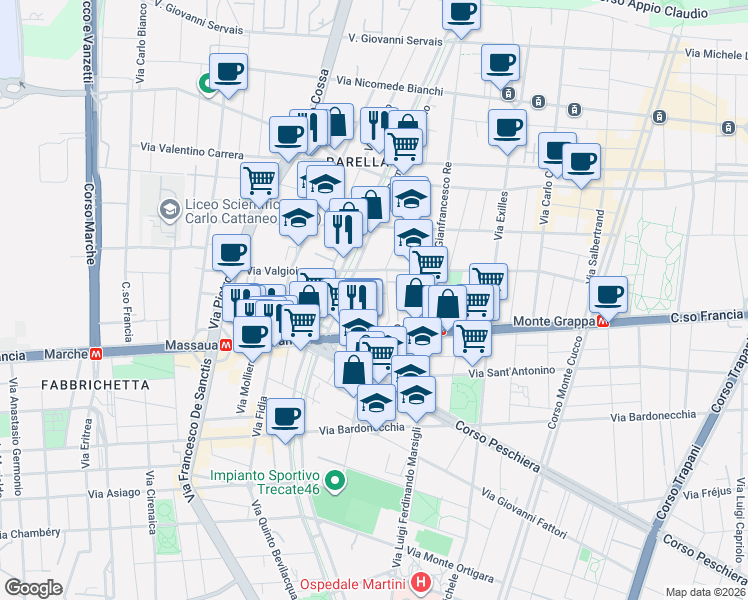Click the Via Giovanni Fattori label
Viewport: 748px width, 600px height.
(524, 513)
